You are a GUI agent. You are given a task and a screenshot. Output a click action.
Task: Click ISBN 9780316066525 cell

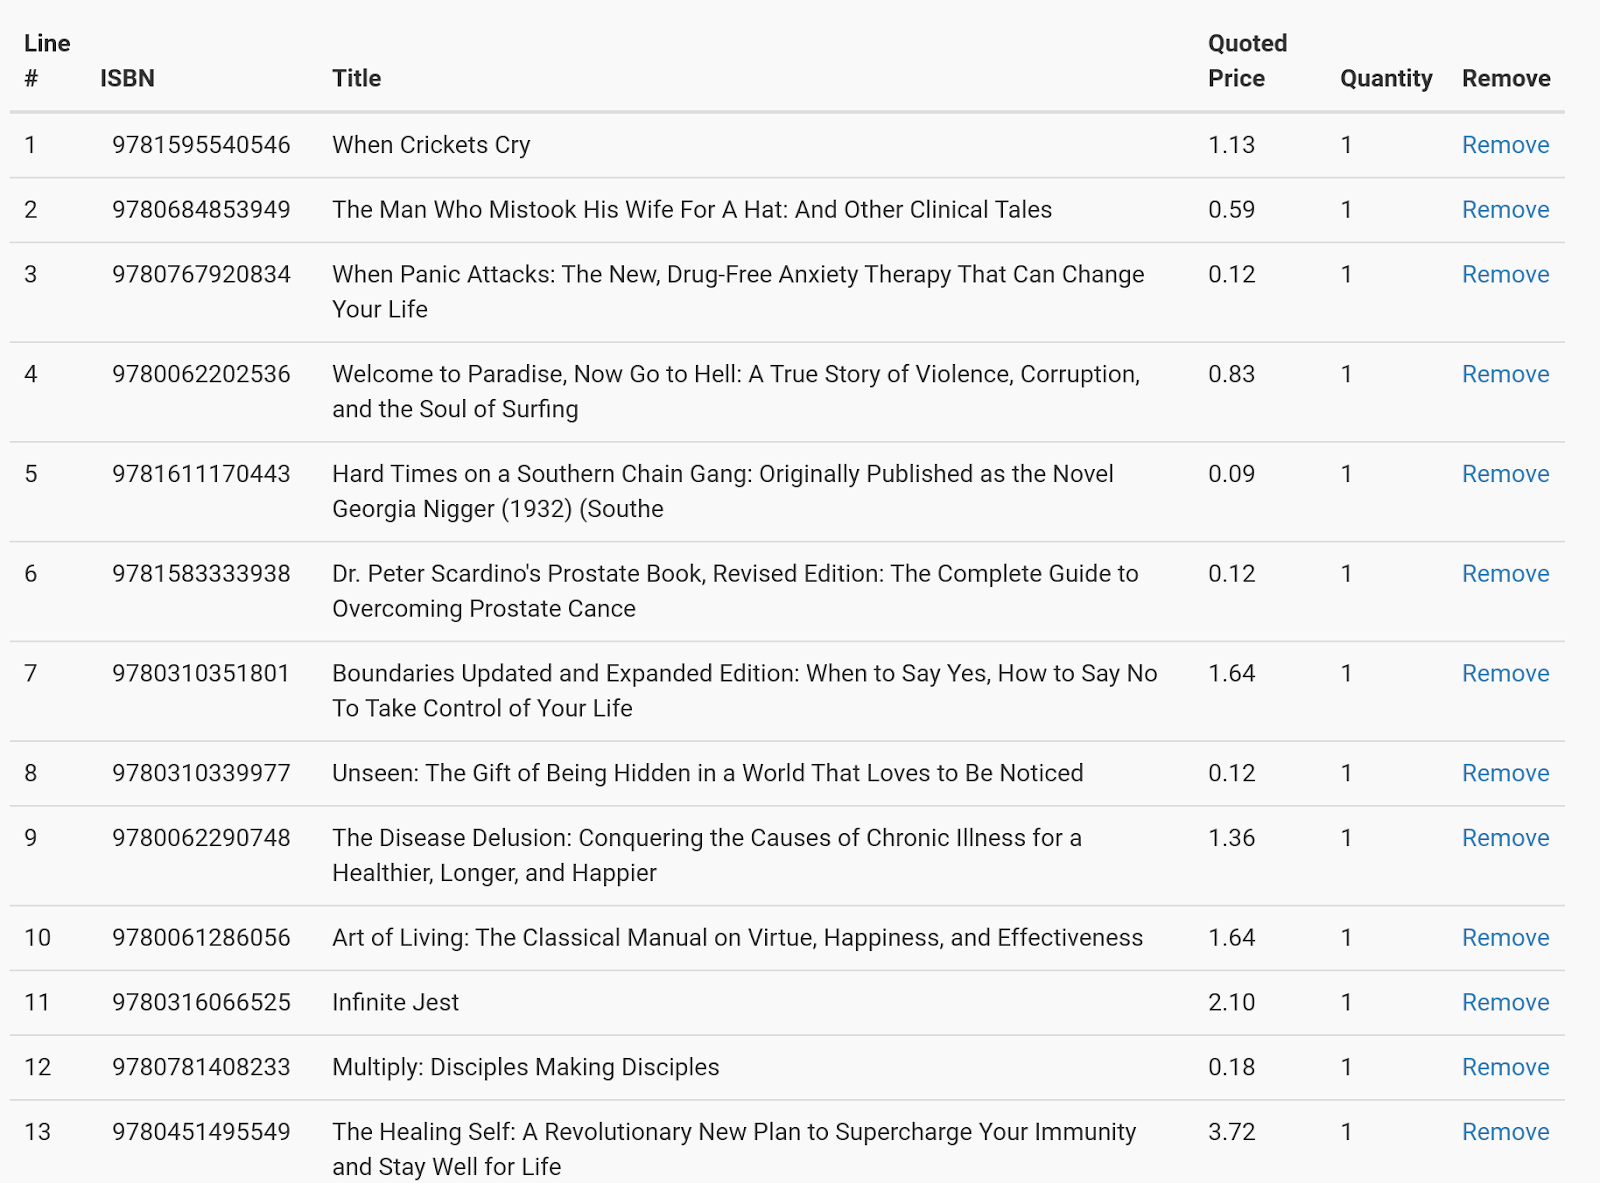pyautogui.click(x=201, y=1003)
